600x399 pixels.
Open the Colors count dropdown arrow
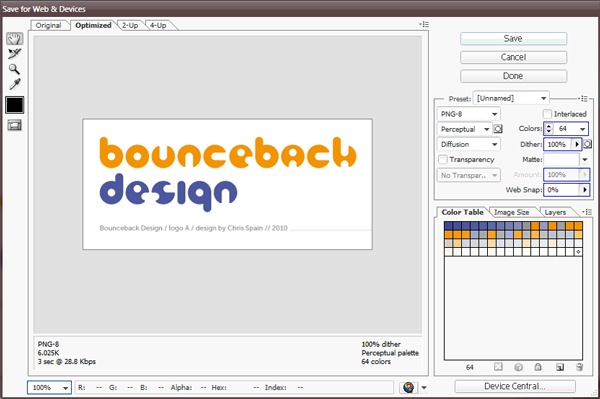(582, 129)
